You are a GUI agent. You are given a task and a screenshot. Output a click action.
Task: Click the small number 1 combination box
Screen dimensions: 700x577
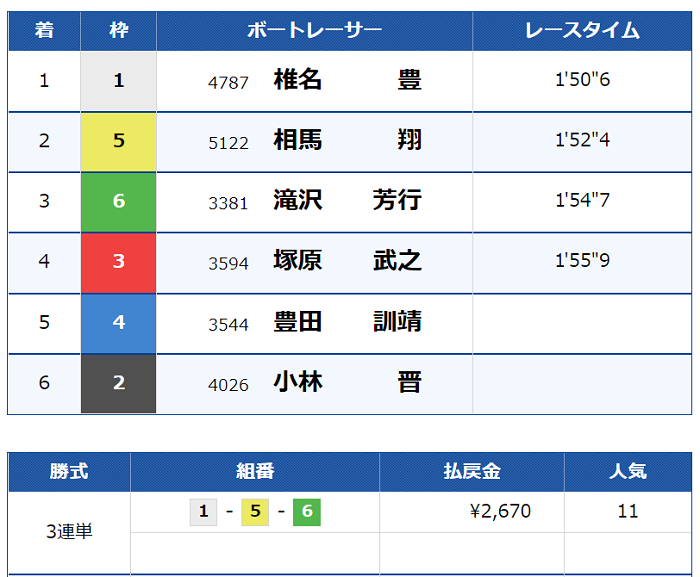click(203, 513)
